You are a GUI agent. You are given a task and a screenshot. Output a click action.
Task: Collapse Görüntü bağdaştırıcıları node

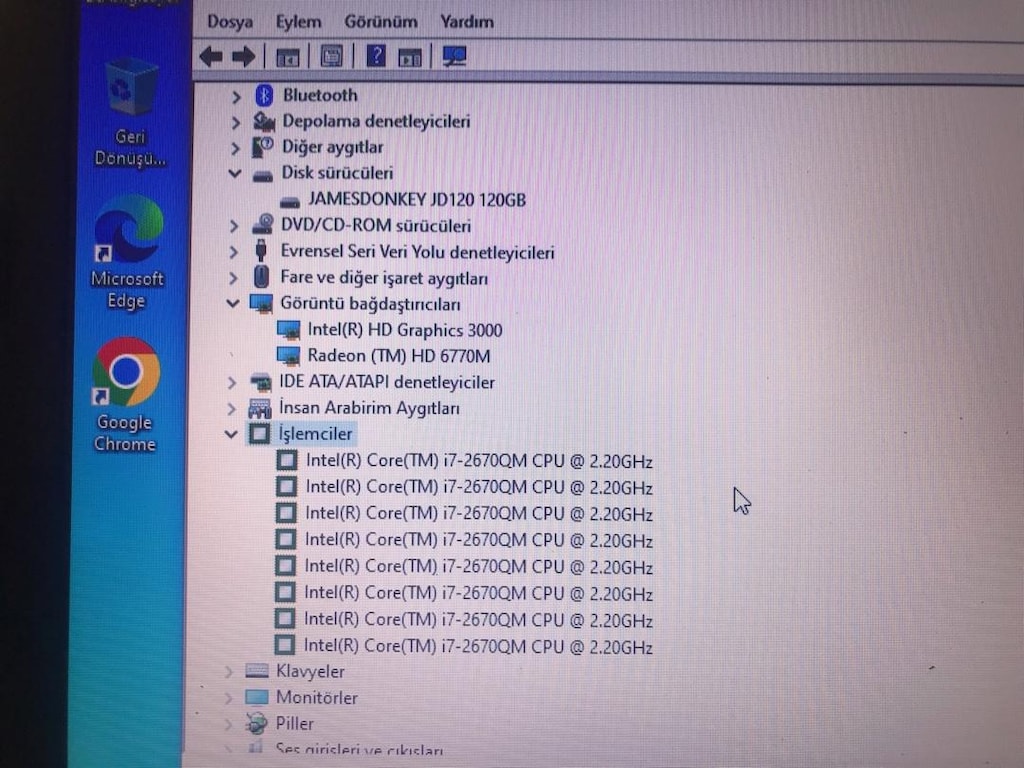tap(232, 304)
